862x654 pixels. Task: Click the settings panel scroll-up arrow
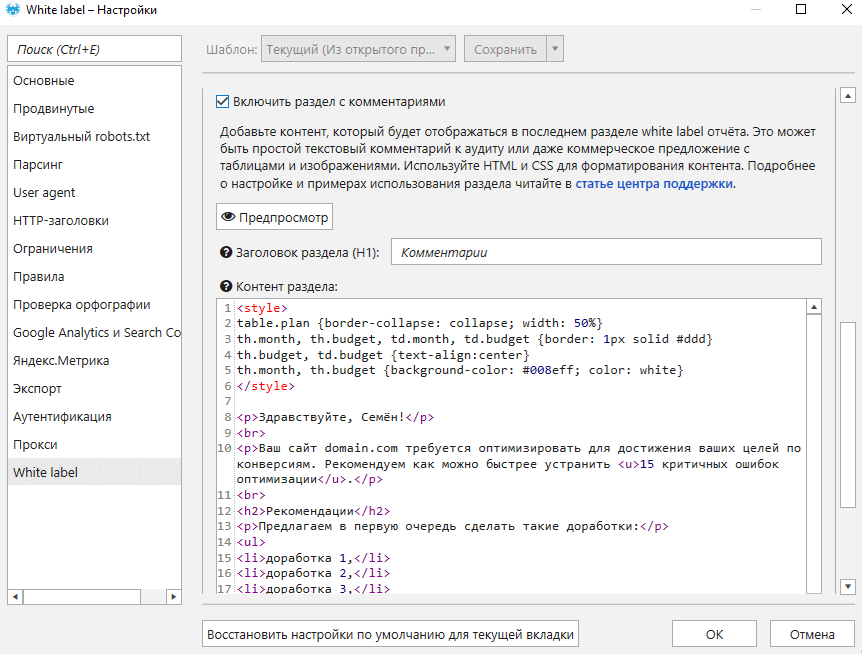point(848,96)
